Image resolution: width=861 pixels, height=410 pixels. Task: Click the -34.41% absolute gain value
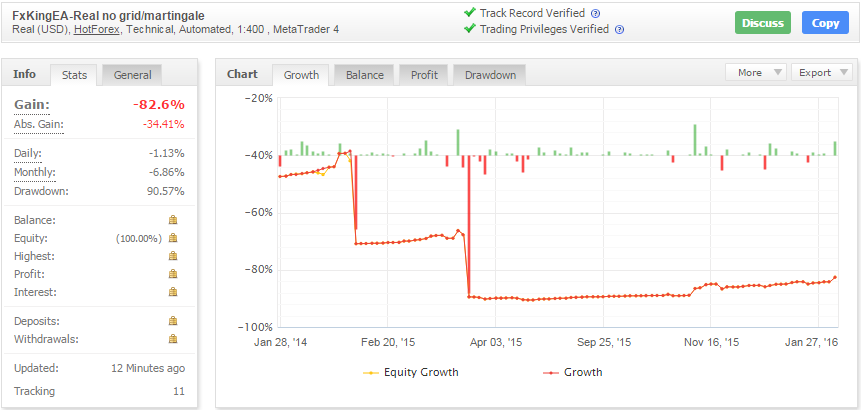pos(163,124)
